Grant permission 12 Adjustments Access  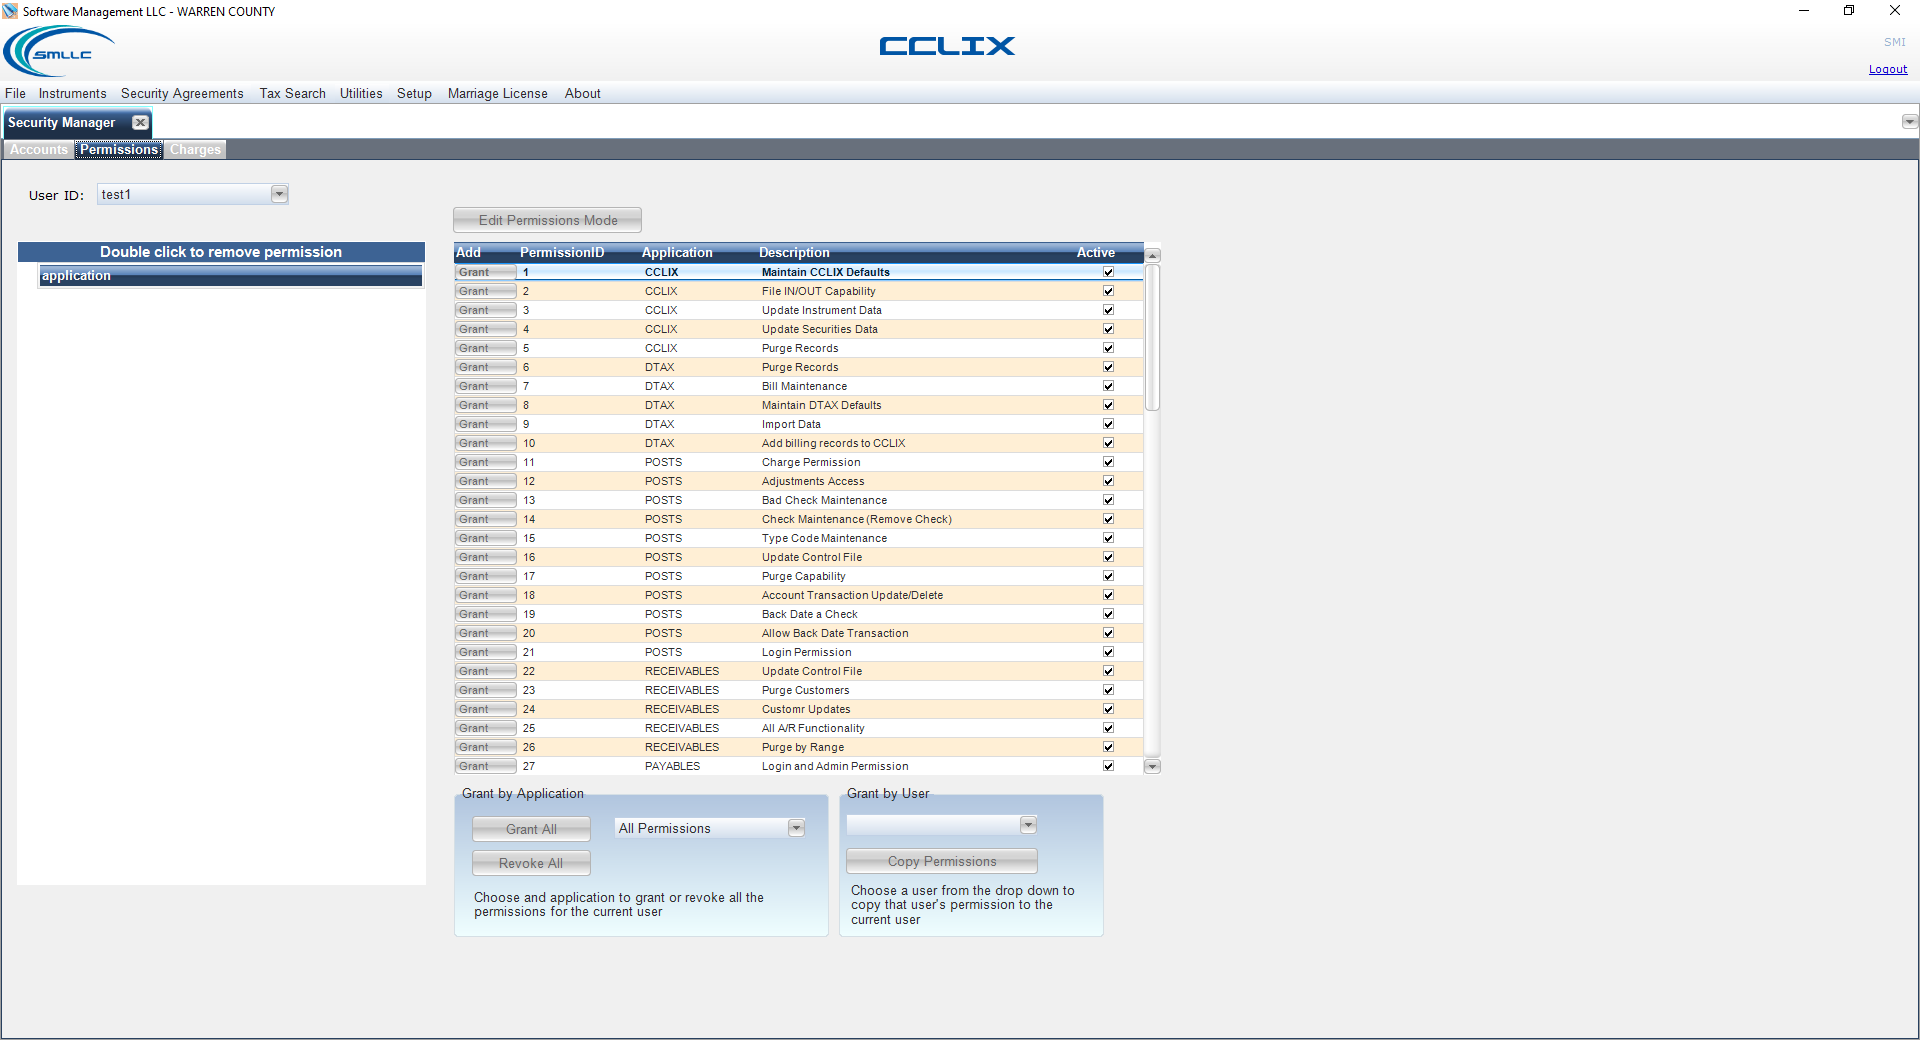coord(486,481)
